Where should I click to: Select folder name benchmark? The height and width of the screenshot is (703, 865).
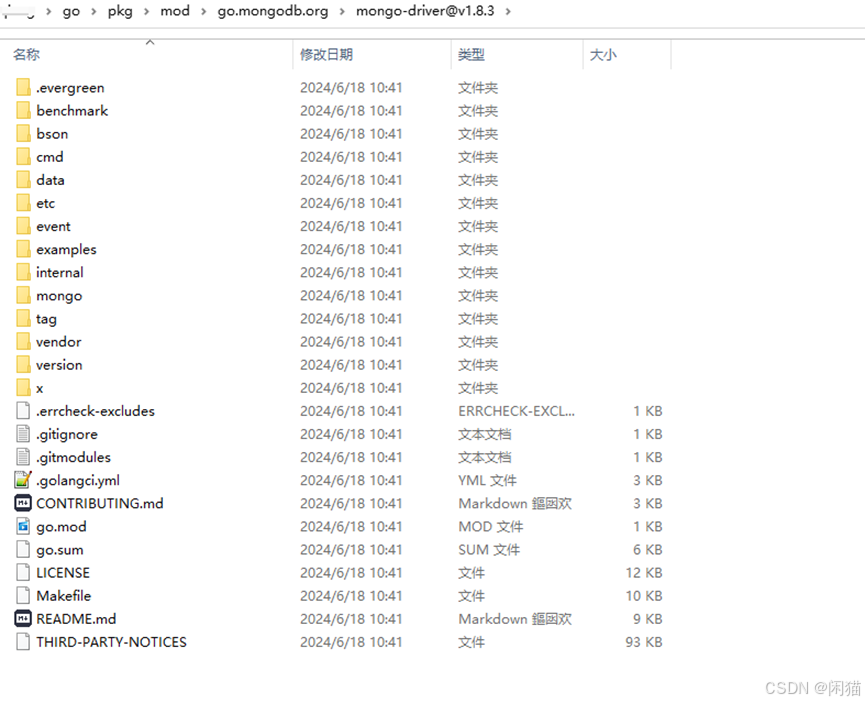pos(72,111)
